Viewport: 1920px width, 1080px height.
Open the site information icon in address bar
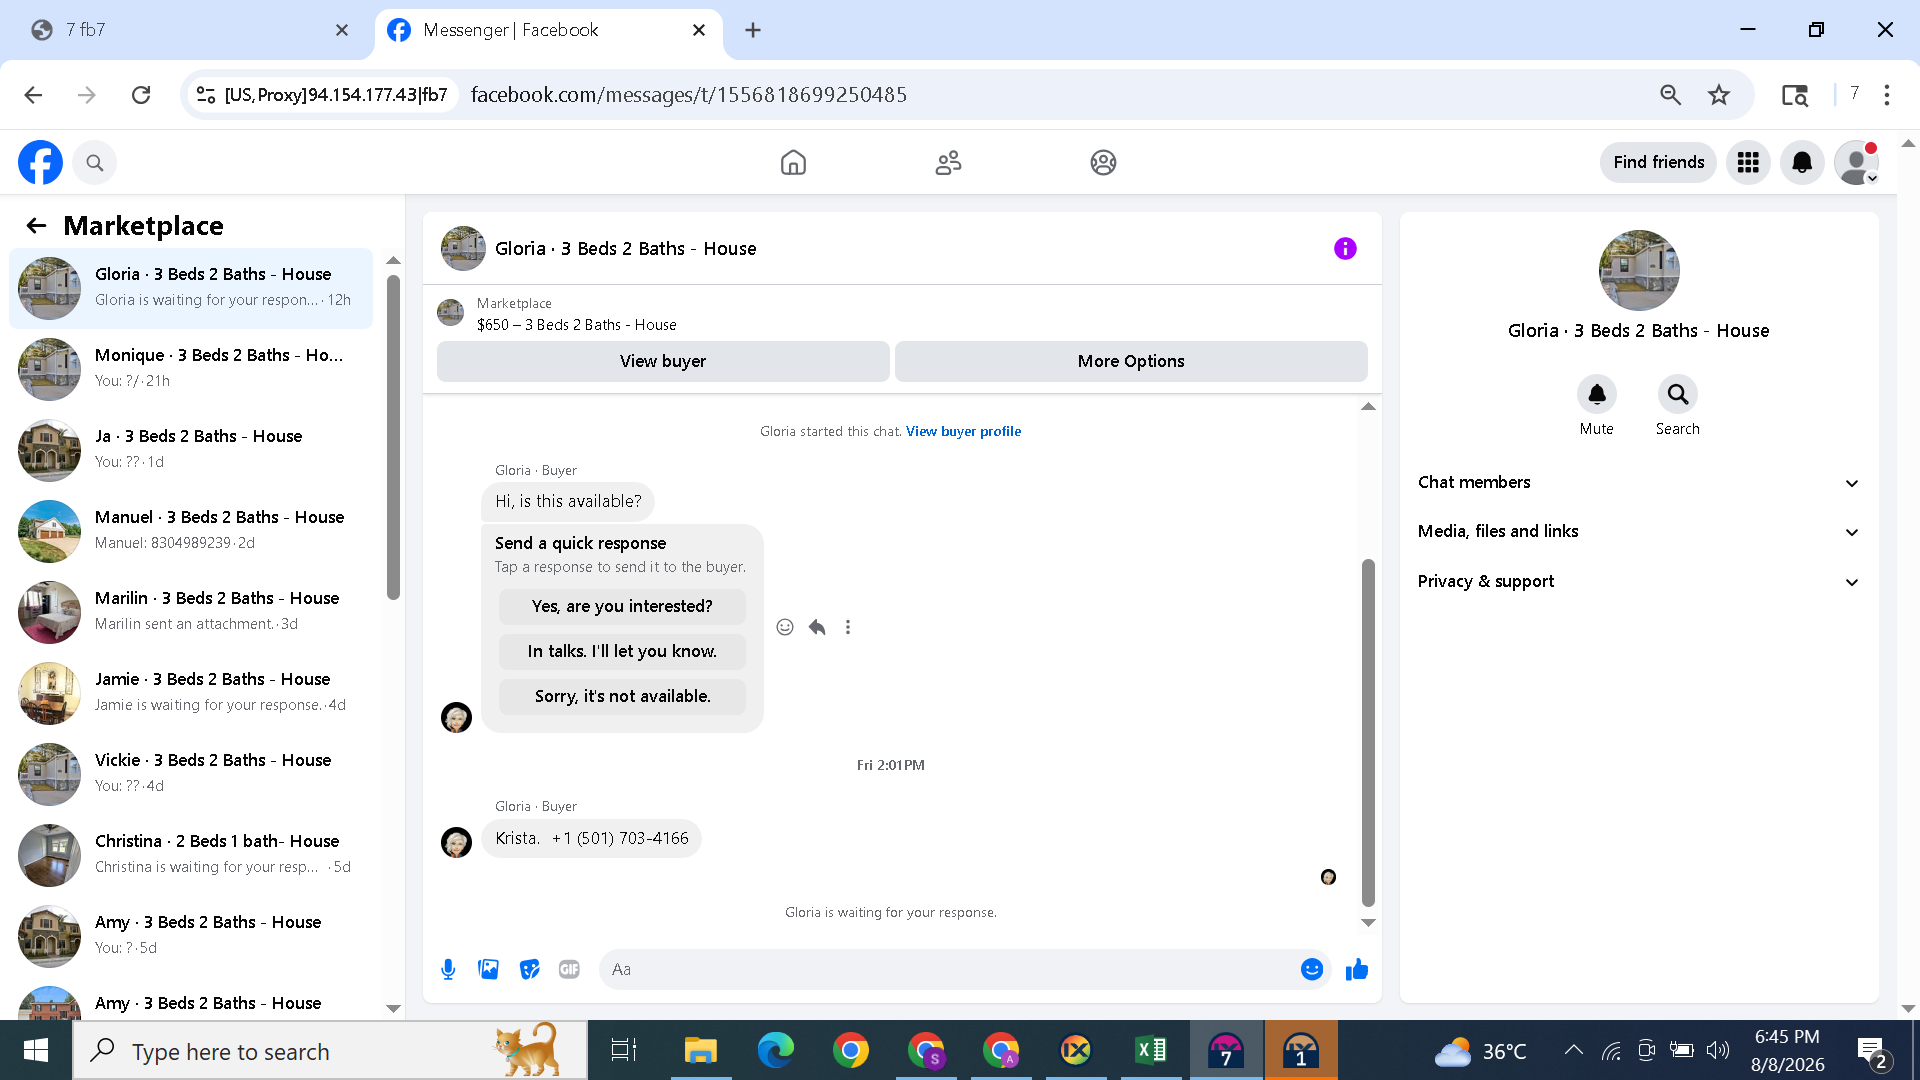(206, 95)
